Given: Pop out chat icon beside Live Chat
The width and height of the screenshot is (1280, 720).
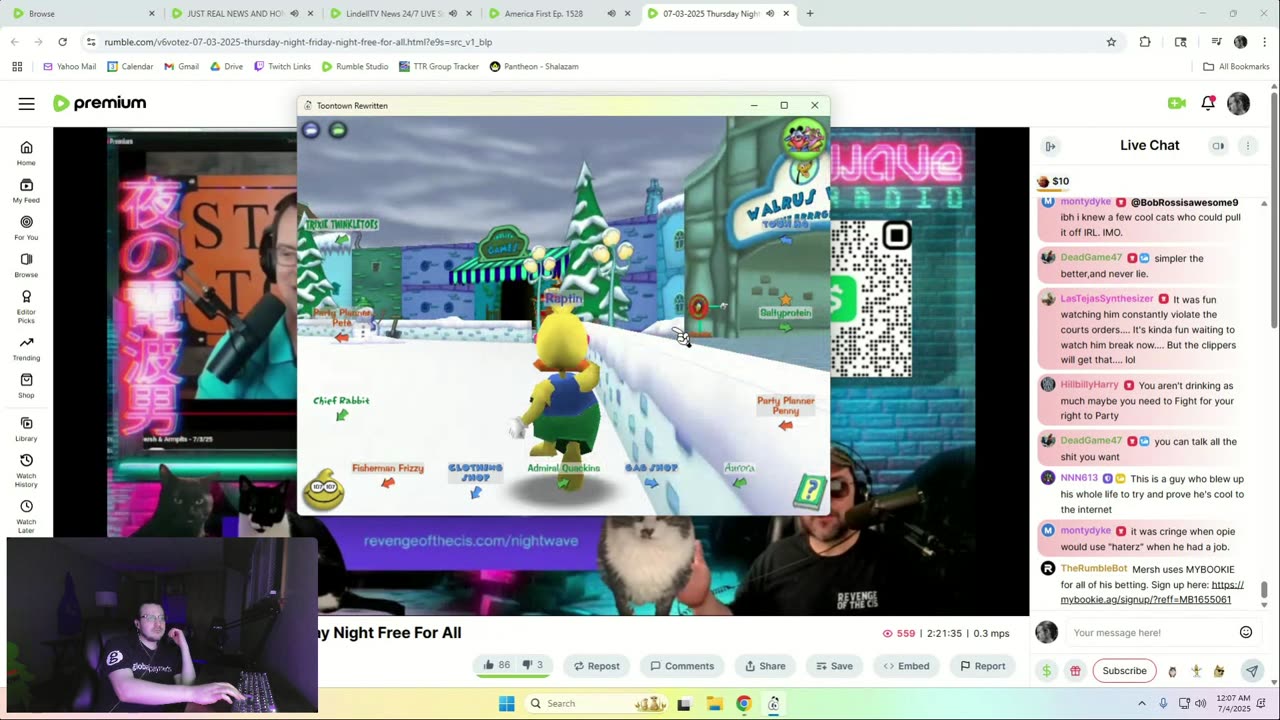Looking at the screenshot, I should click(x=1218, y=146).
